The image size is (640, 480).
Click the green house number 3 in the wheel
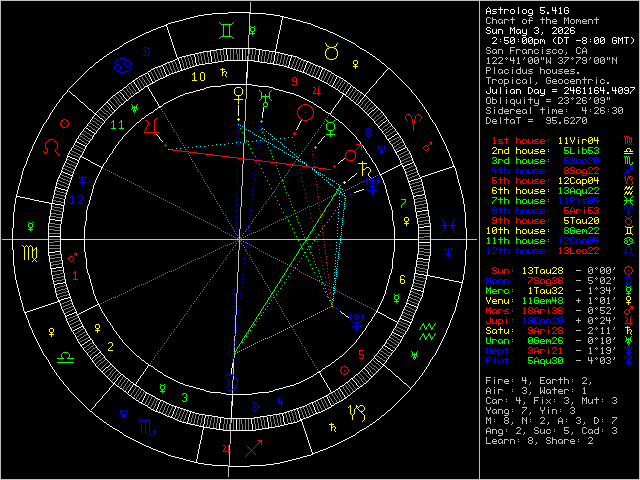pyautogui.click(x=185, y=397)
